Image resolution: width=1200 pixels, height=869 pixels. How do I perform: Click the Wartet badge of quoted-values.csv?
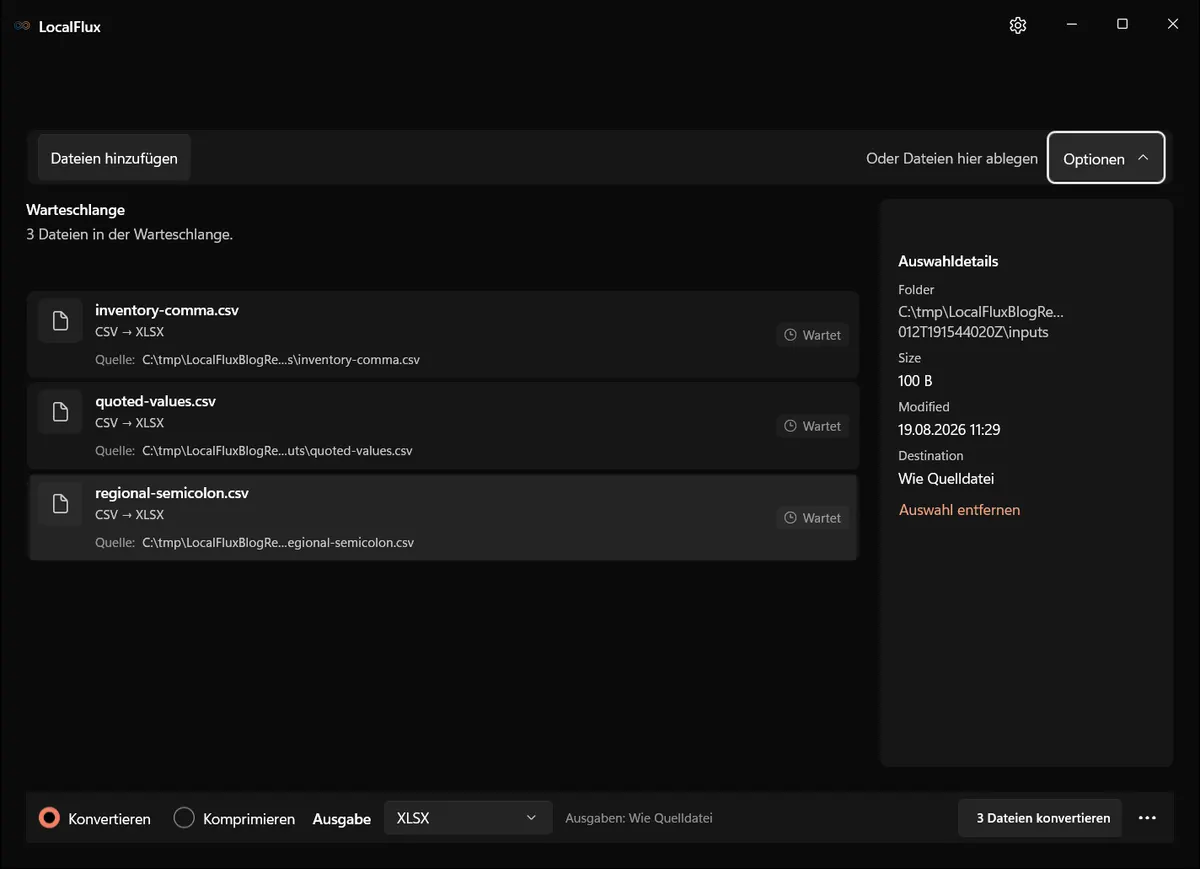click(x=812, y=426)
